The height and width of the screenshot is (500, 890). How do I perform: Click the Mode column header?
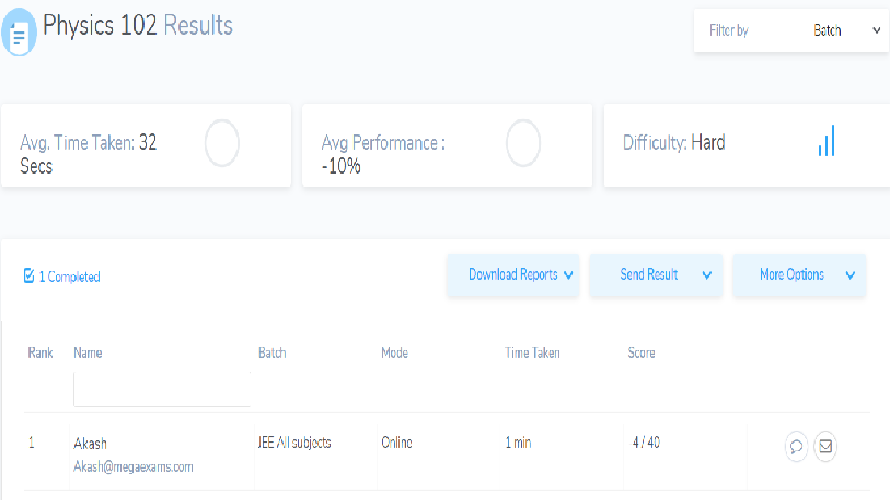(394, 353)
